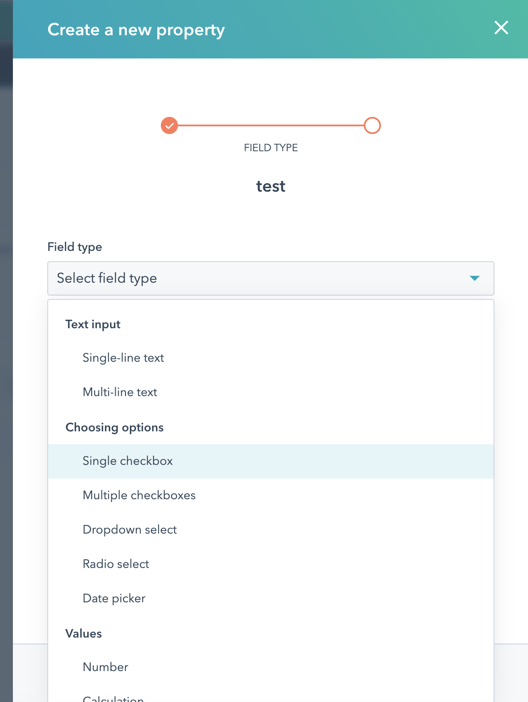528x702 pixels.
Task: Click the Values group header
Action: [x=83, y=634]
